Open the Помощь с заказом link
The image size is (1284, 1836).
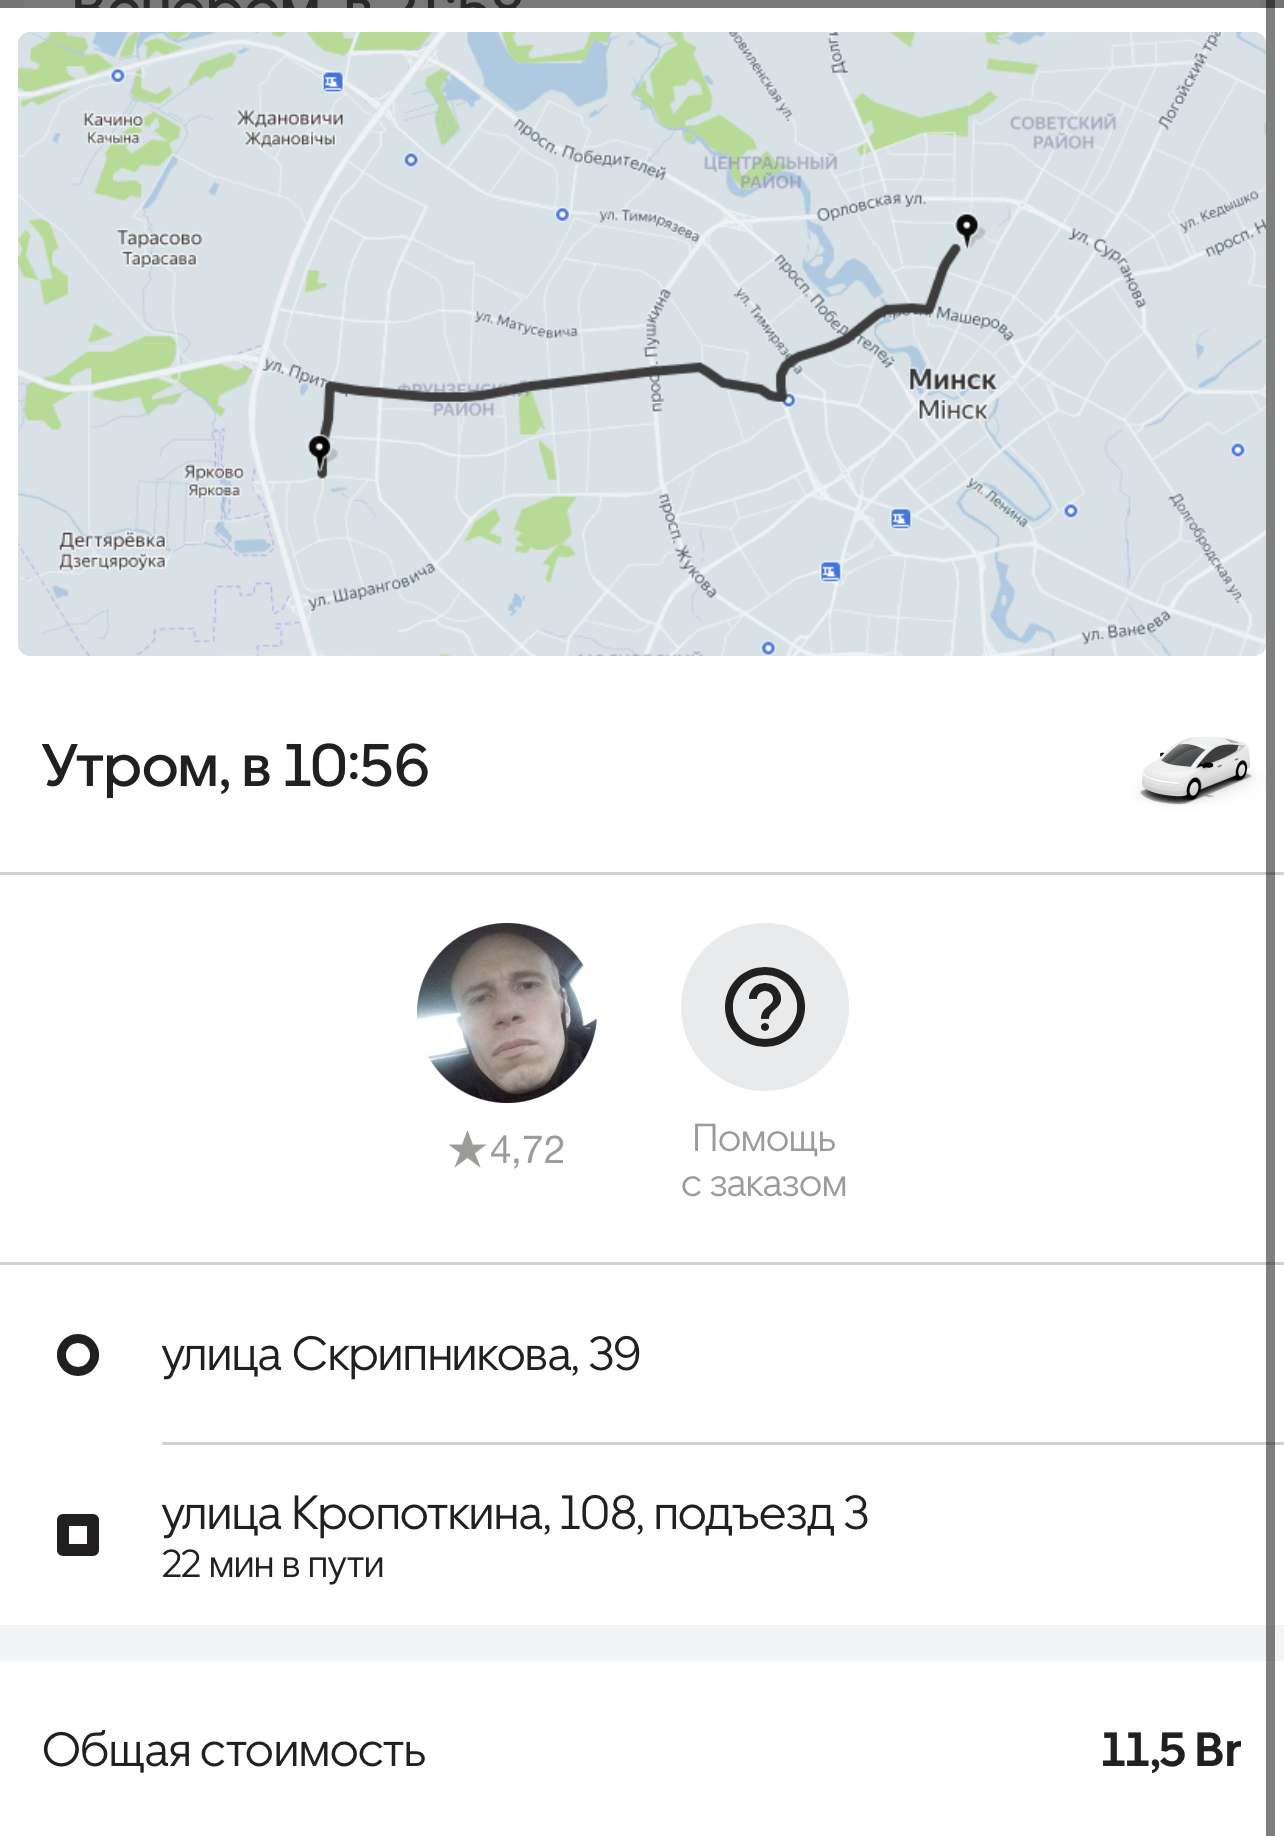coord(764,1161)
